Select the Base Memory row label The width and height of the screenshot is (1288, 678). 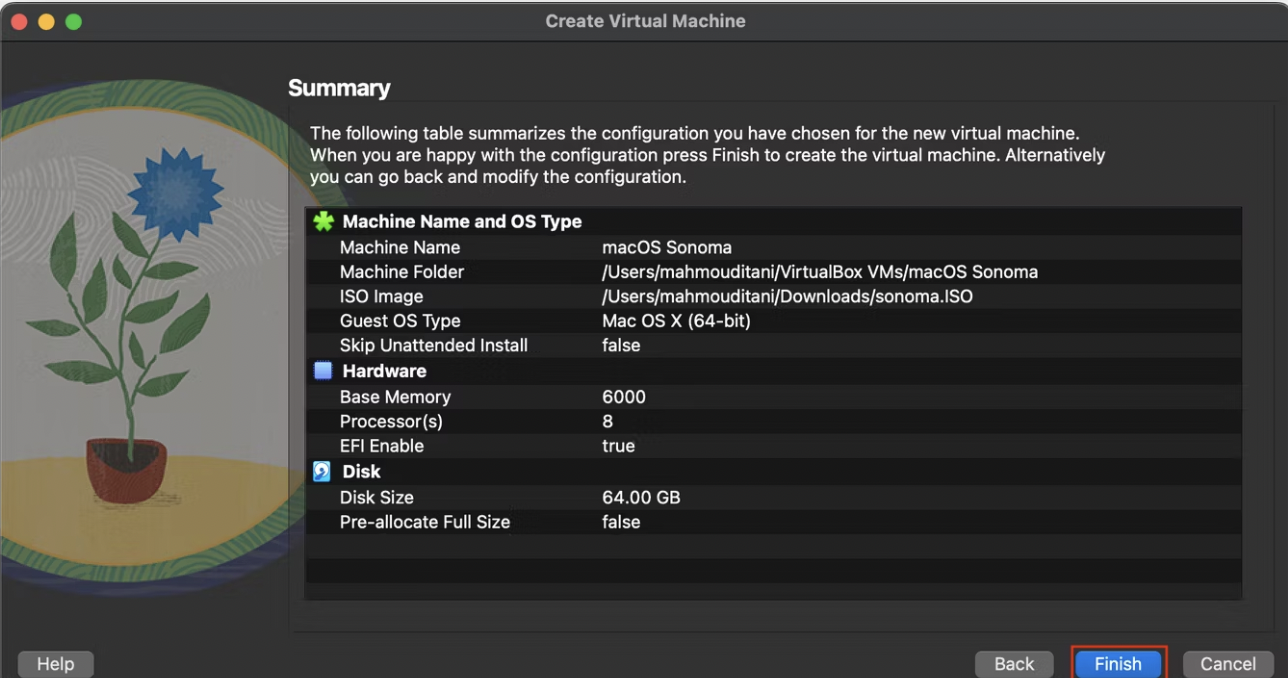tap(395, 397)
